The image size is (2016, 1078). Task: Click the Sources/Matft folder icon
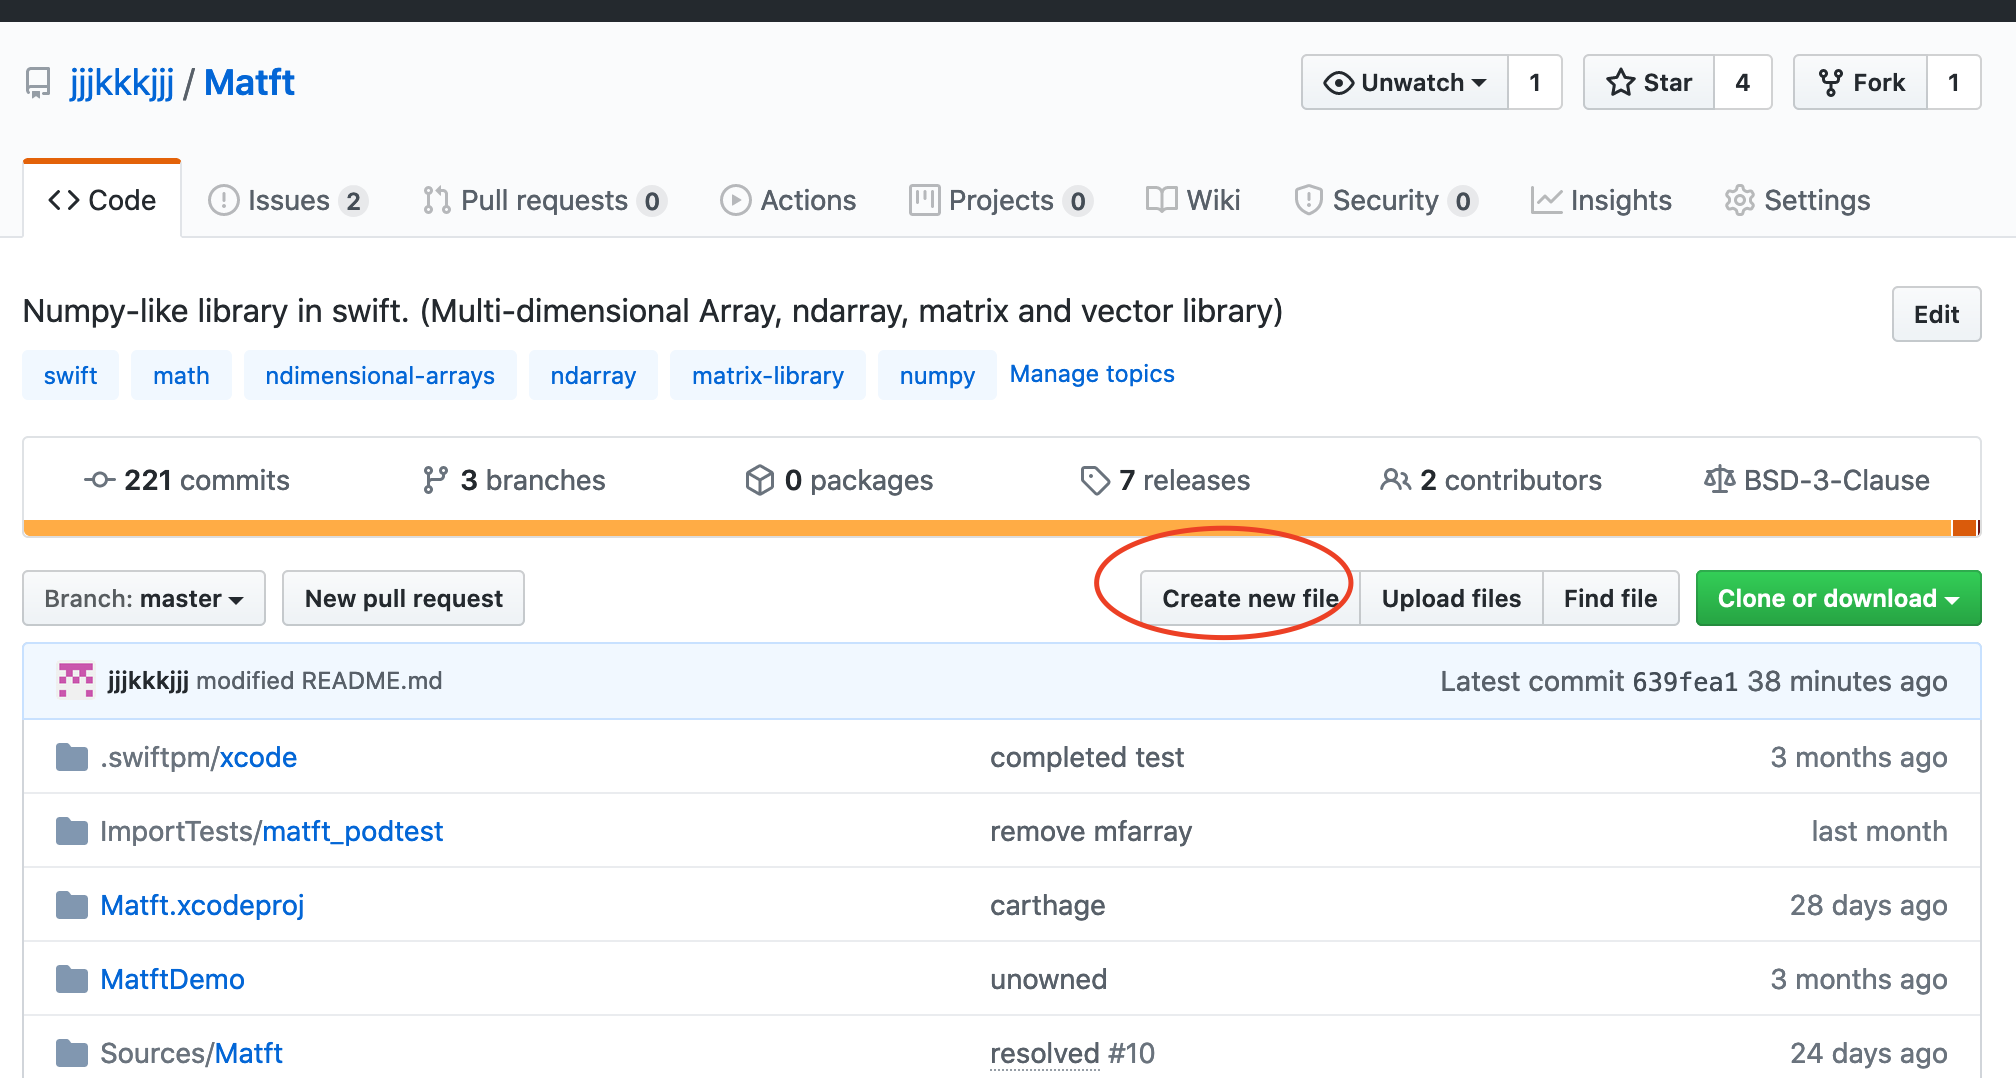[x=72, y=1053]
